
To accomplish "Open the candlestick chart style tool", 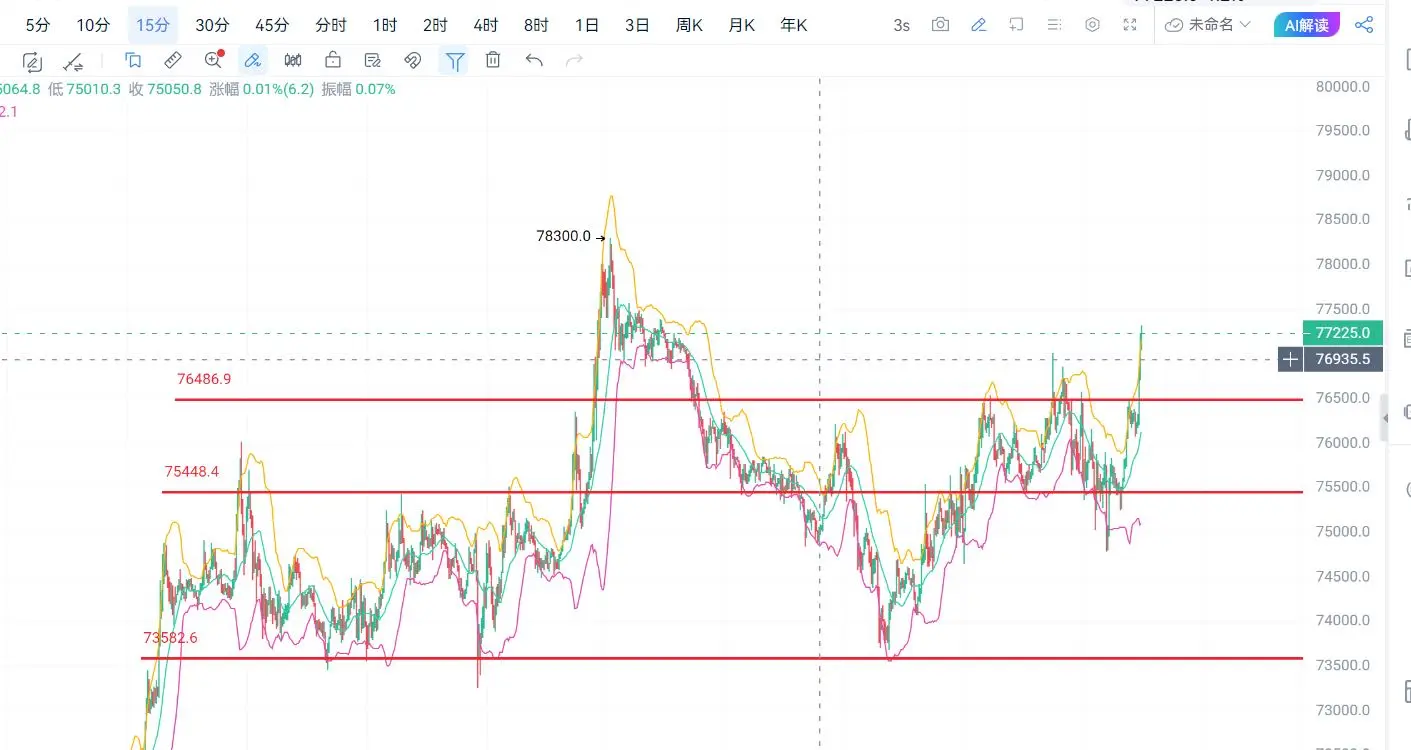I will click(293, 61).
